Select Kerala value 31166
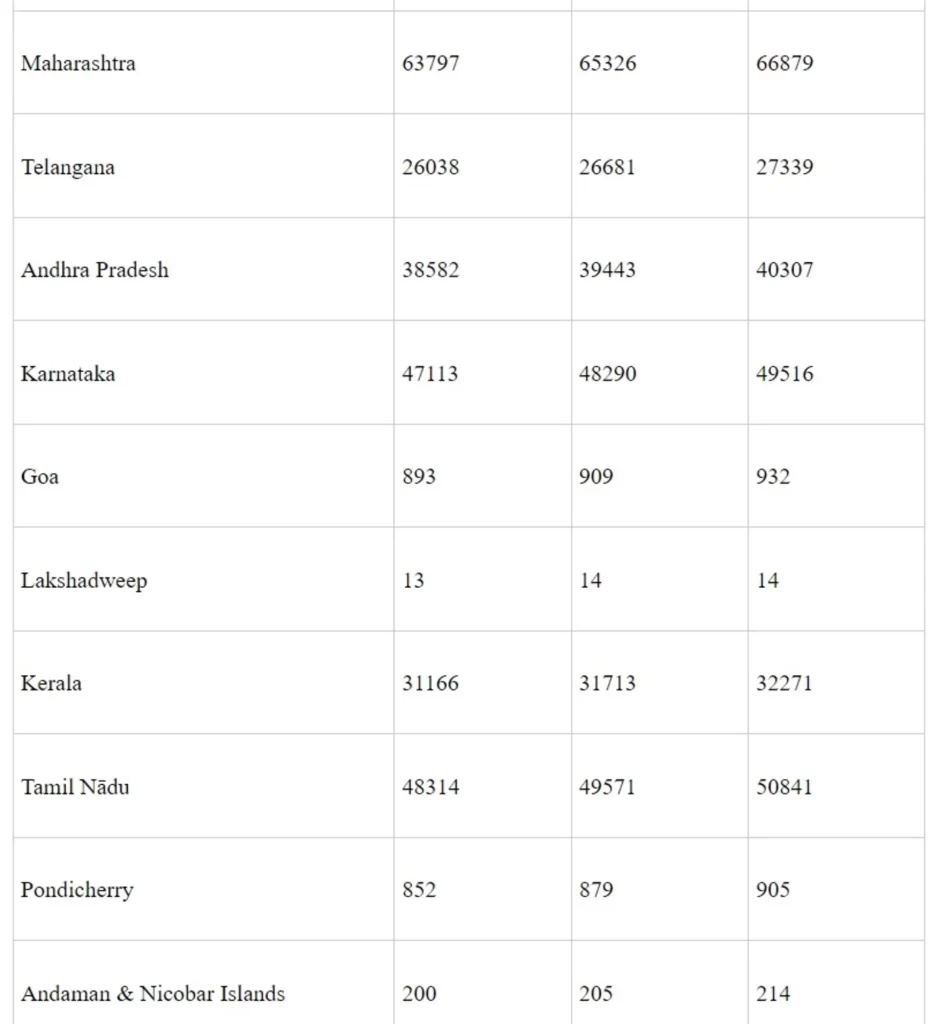 click(x=431, y=684)
